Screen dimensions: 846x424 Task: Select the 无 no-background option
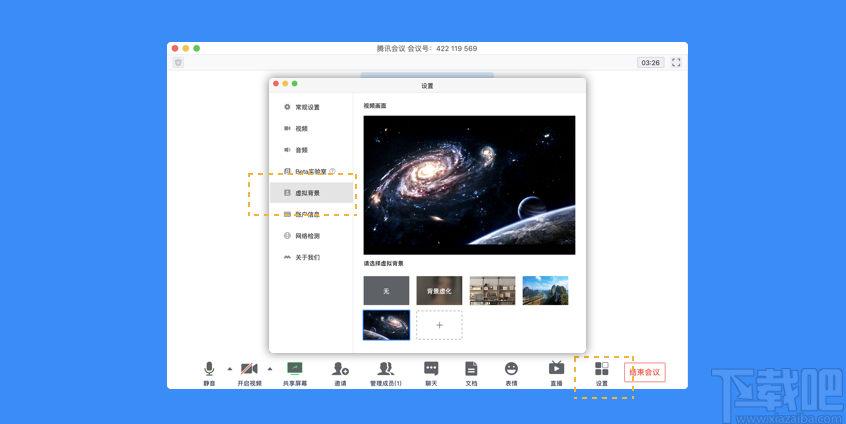[x=386, y=291]
